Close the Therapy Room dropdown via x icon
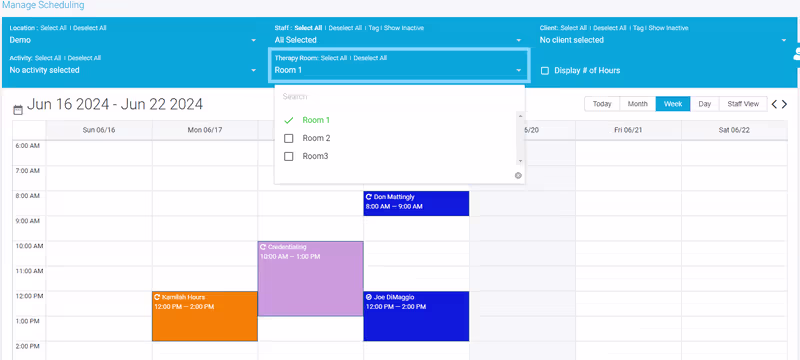 coord(518,175)
